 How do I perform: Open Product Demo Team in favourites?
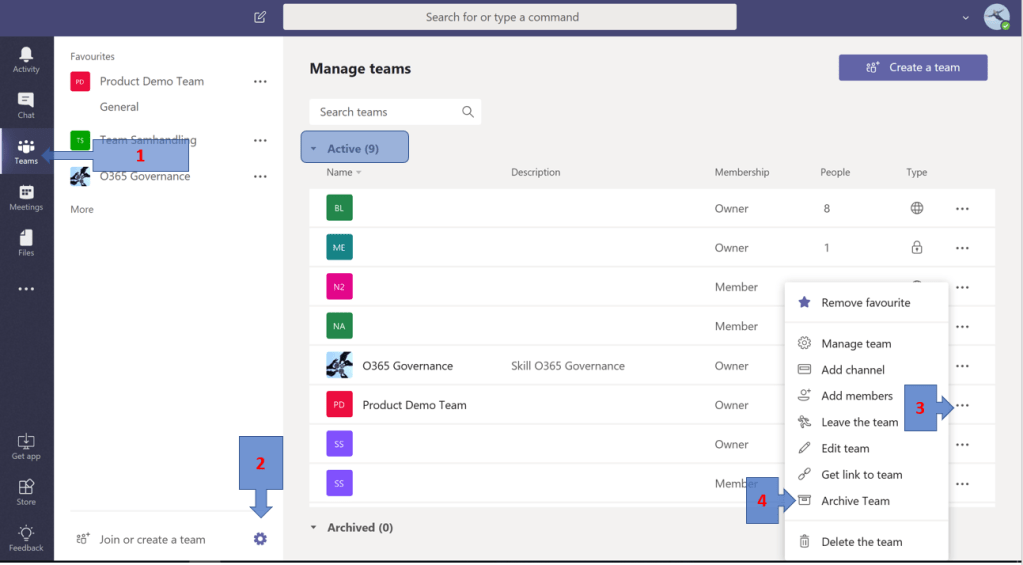coord(152,82)
